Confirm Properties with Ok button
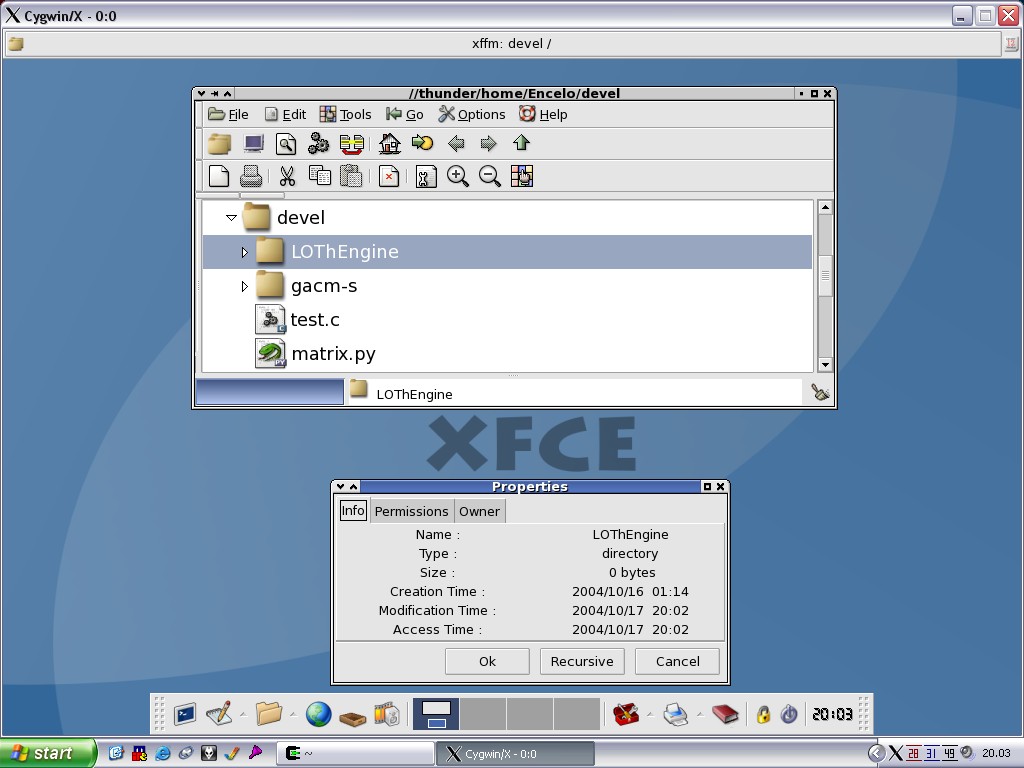 (x=487, y=662)
